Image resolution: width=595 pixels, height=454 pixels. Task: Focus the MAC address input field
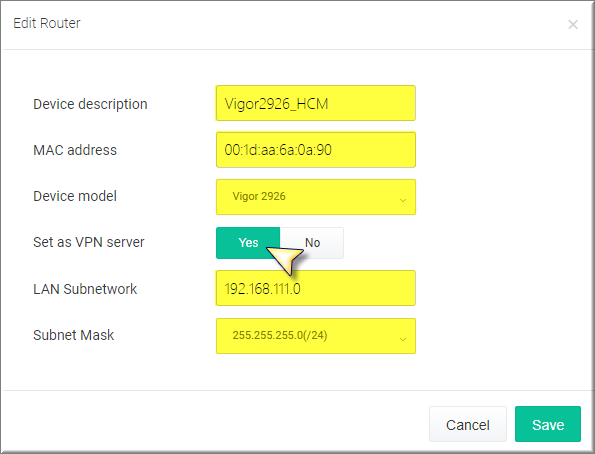[316, 150]
